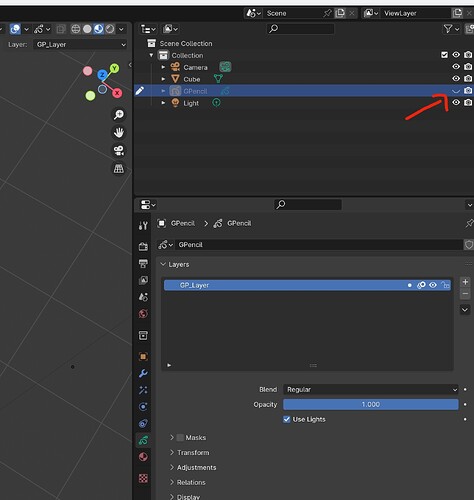Toggle Collection viewport visibility eye
The width and height of the screenshot is (474, 500).
(456, 55)
